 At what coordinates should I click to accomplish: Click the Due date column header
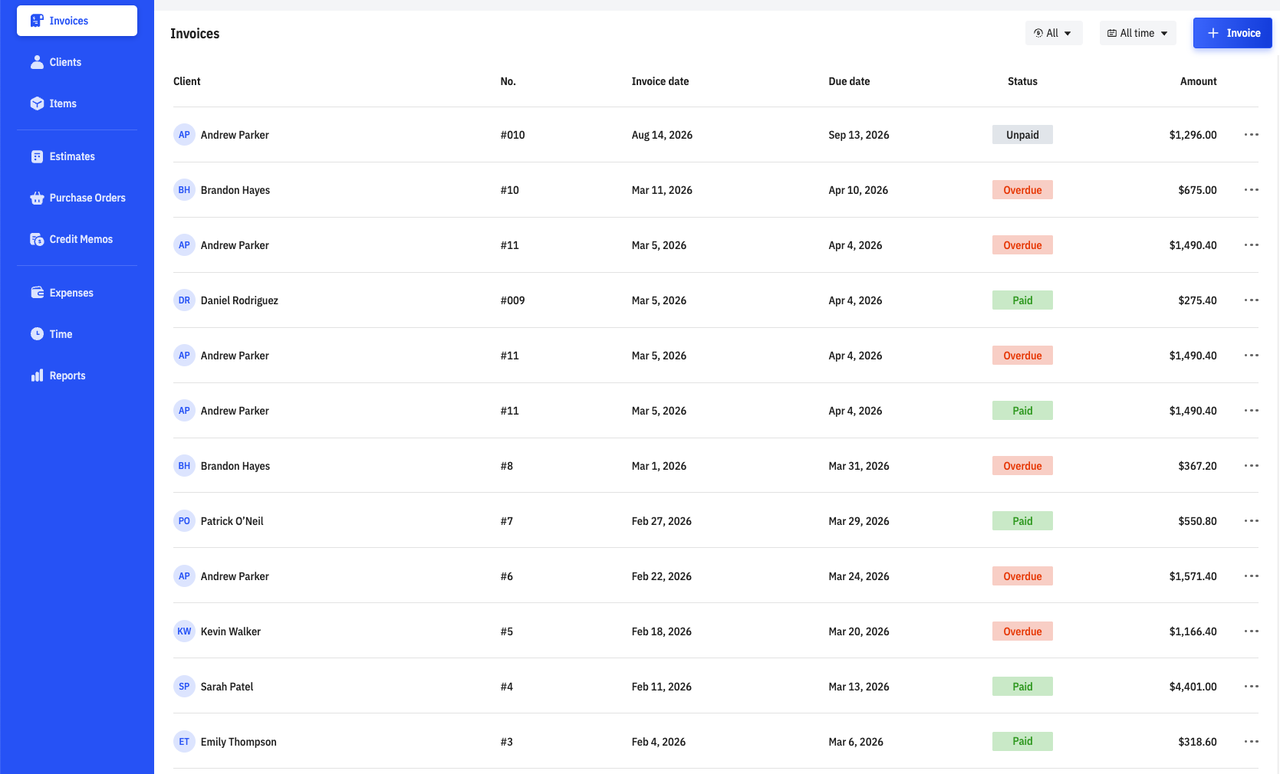pos(849,82)
